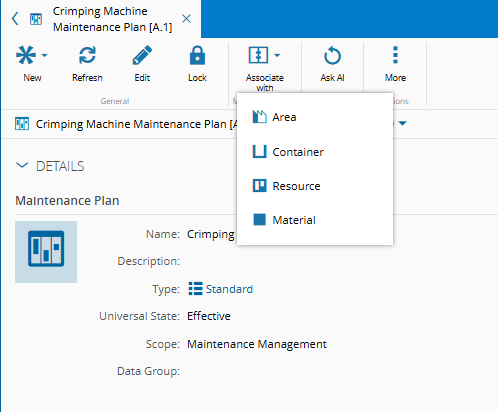Click the maintenance plan icon in tab header
This screenshot has height=412, width=498.
pyautogui.click(x=36, y=19)
